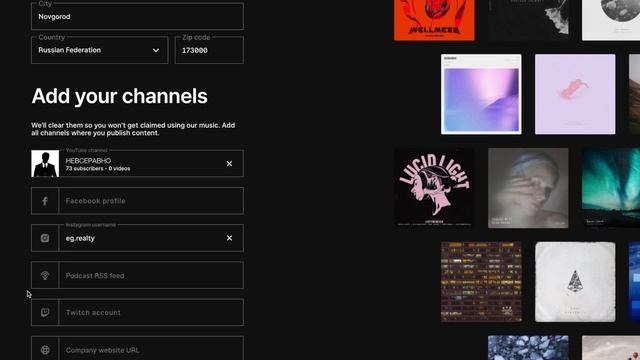This screenshot has width=640, height=360.
Task: Select the HEBCEPABHO channel name text
Action: [x=88, y=161]
